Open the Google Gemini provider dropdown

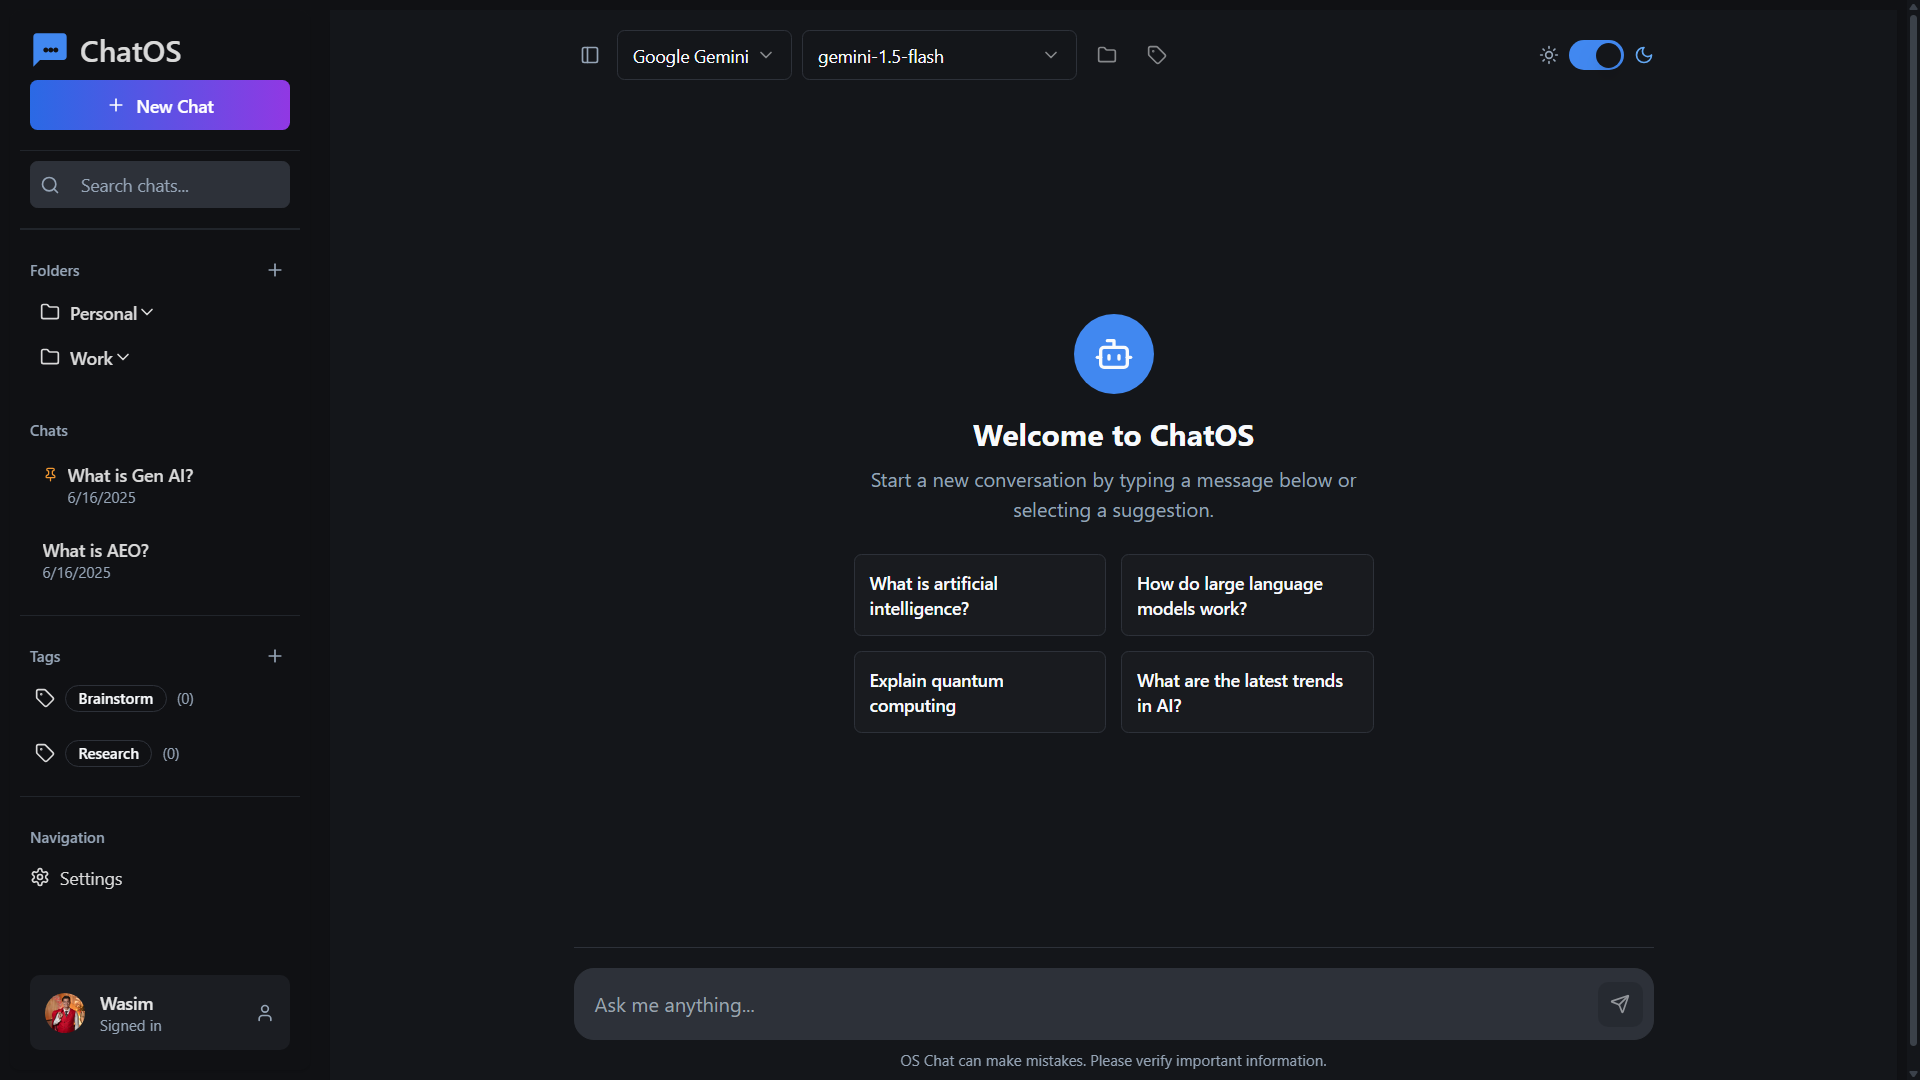point(703,55)
